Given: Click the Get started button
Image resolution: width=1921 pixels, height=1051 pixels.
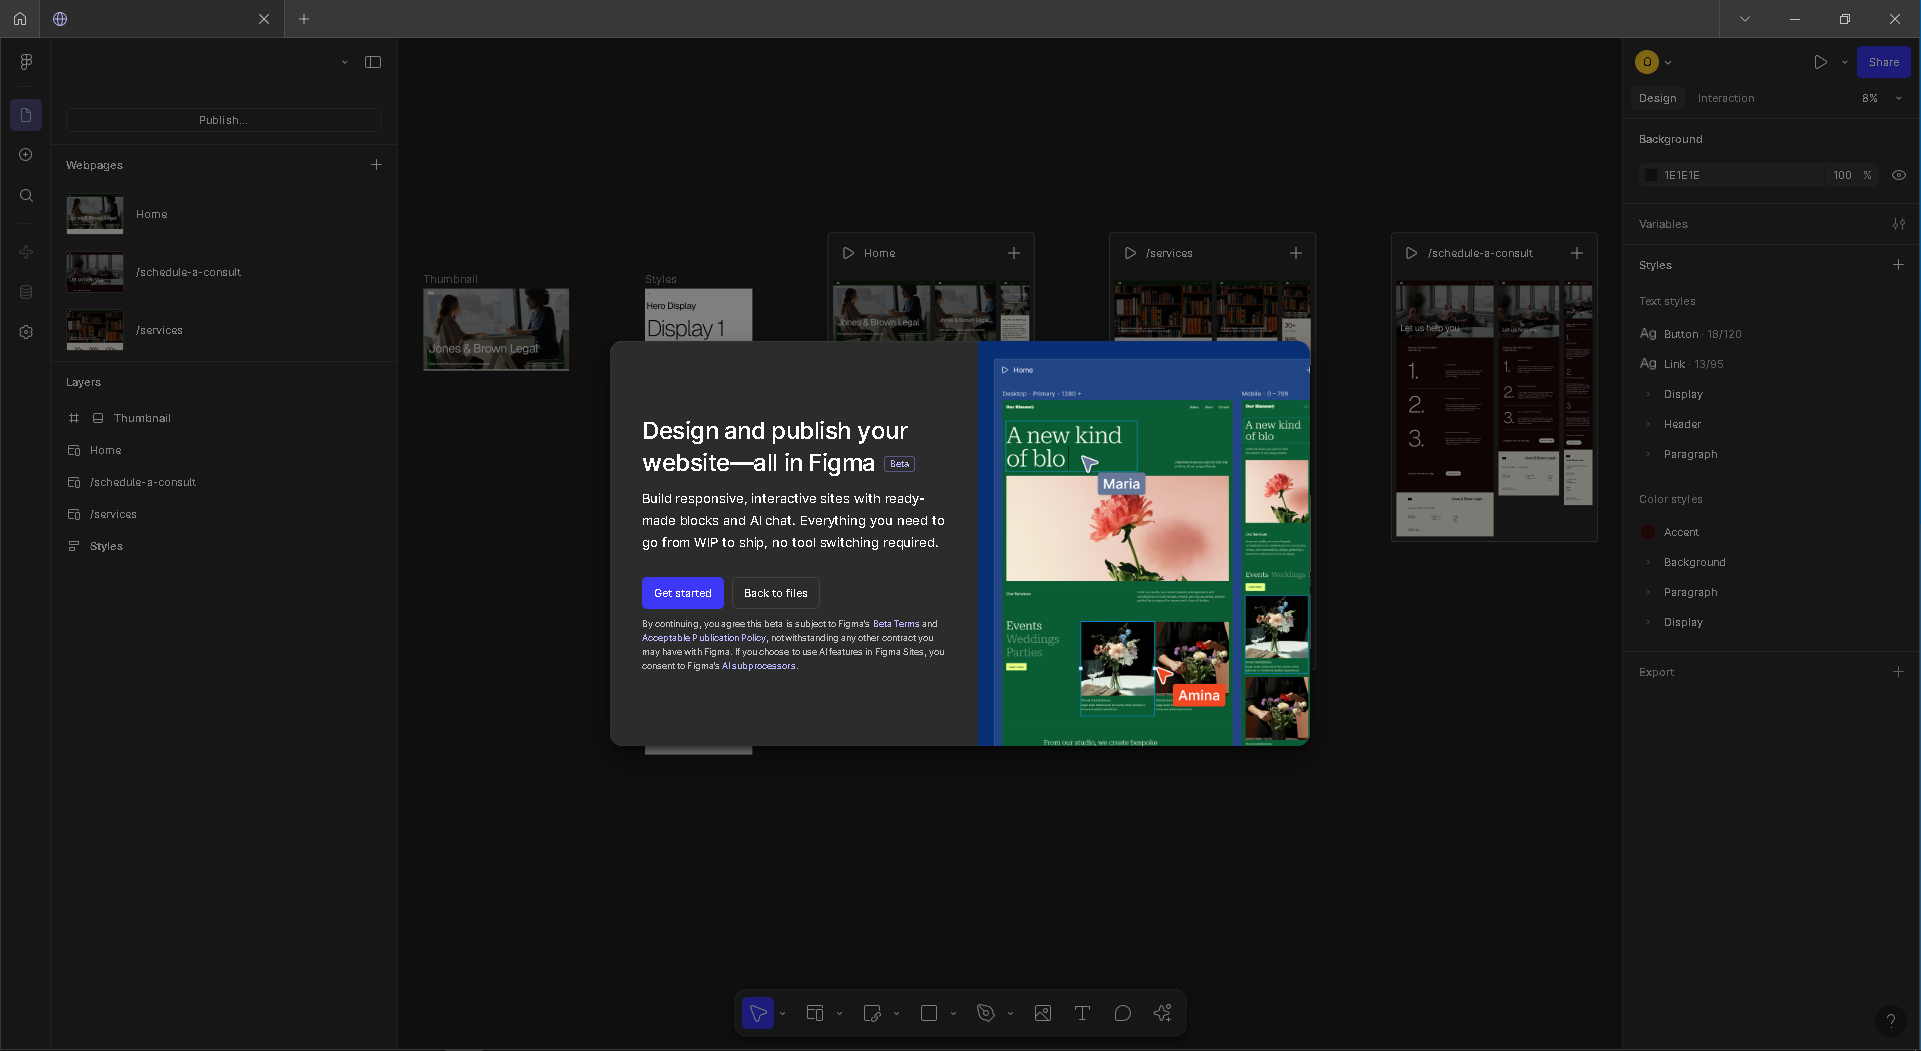Looking at the screenshot, I should click(682, 593).
